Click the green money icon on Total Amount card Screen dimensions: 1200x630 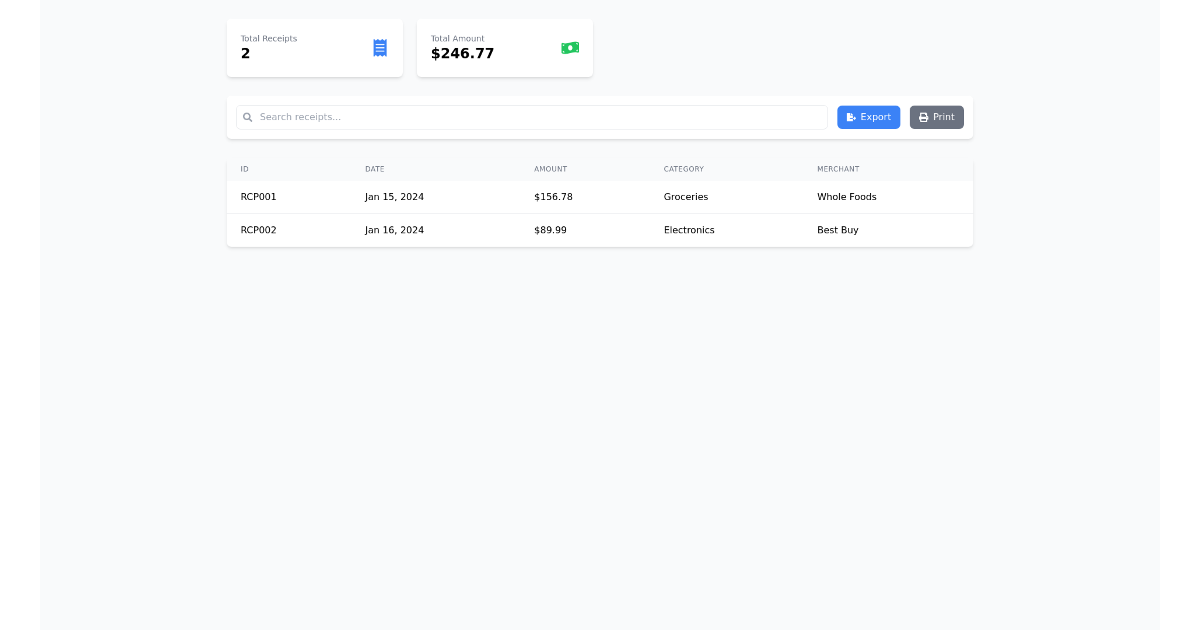(570, 47)
